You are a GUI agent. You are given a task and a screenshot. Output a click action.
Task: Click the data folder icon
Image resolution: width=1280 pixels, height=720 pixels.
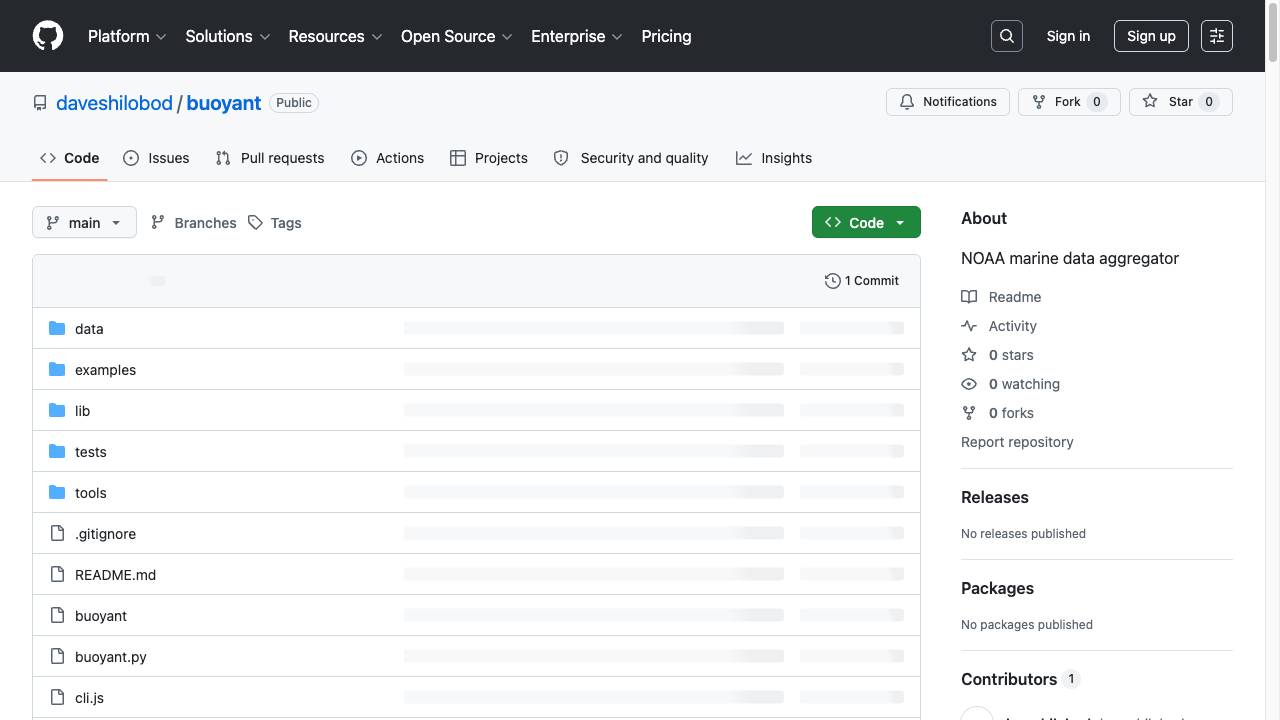(57, 328)
